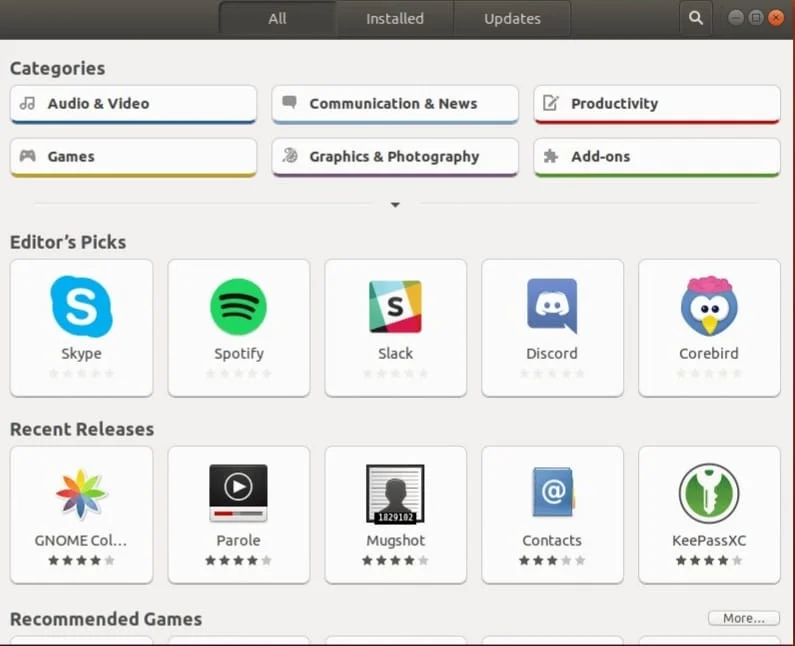Viewport: 795px width, 646px height.
Task: Click the star rating under GNOME Col…
Action: tap(82, 560)
